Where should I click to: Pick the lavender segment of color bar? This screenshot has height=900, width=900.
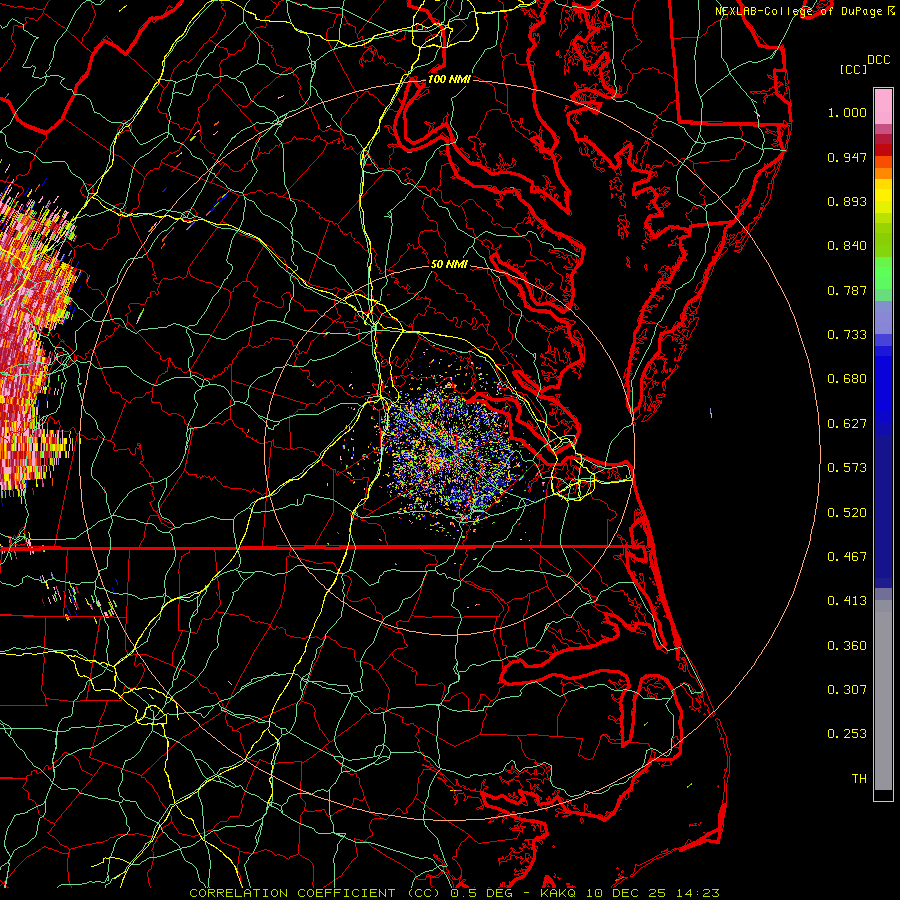883,317
